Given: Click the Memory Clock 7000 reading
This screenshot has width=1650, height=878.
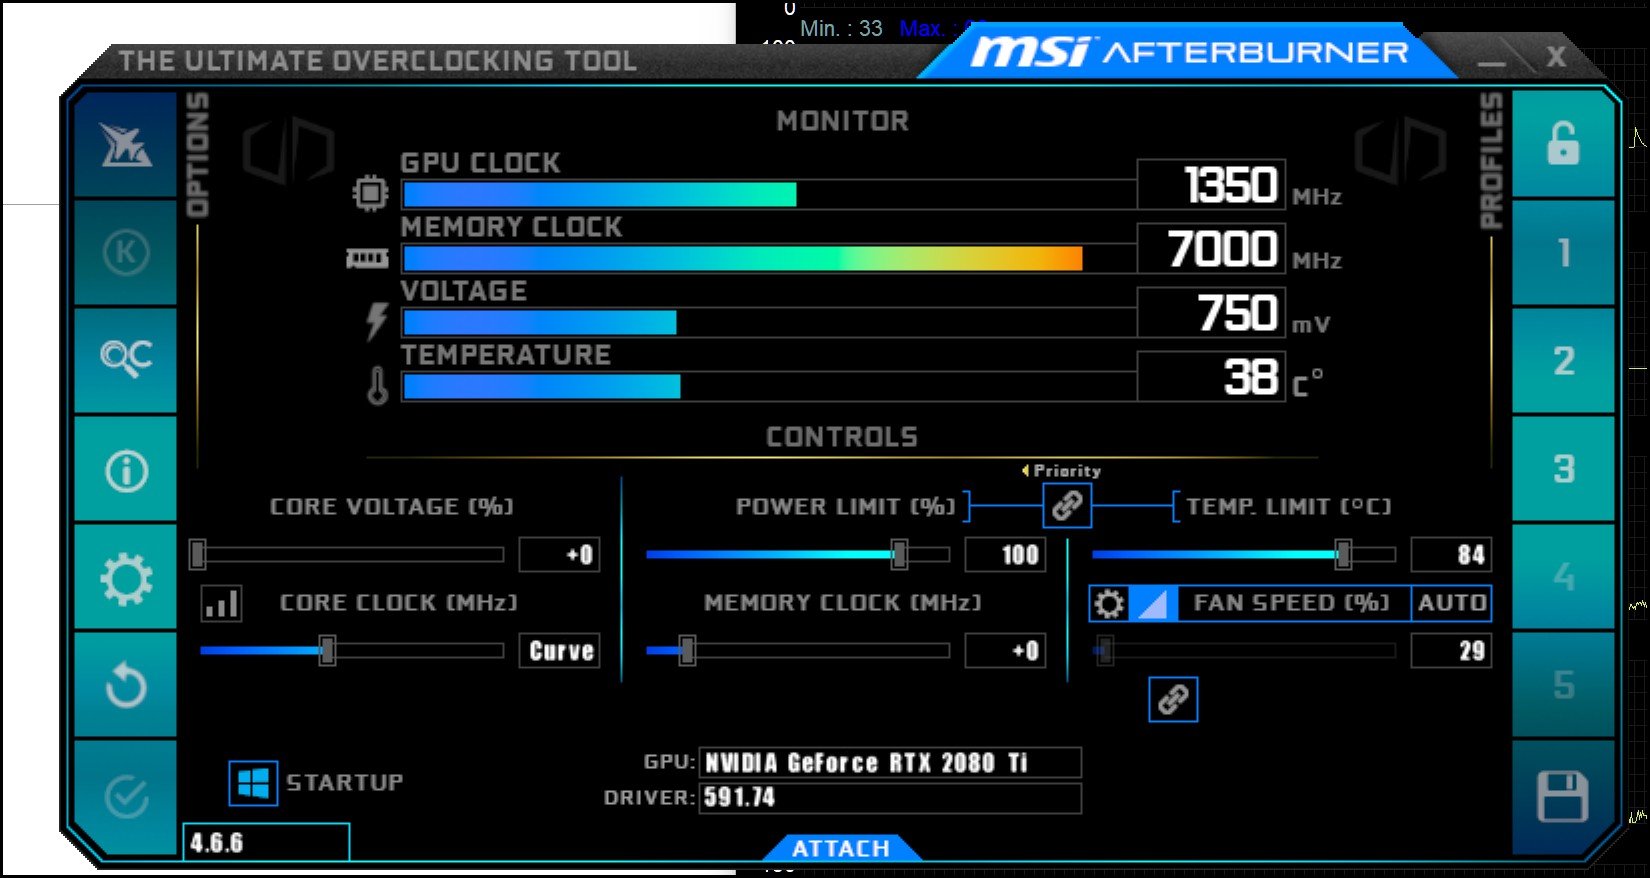Looking at the screenshot, I should [1211, 249].
